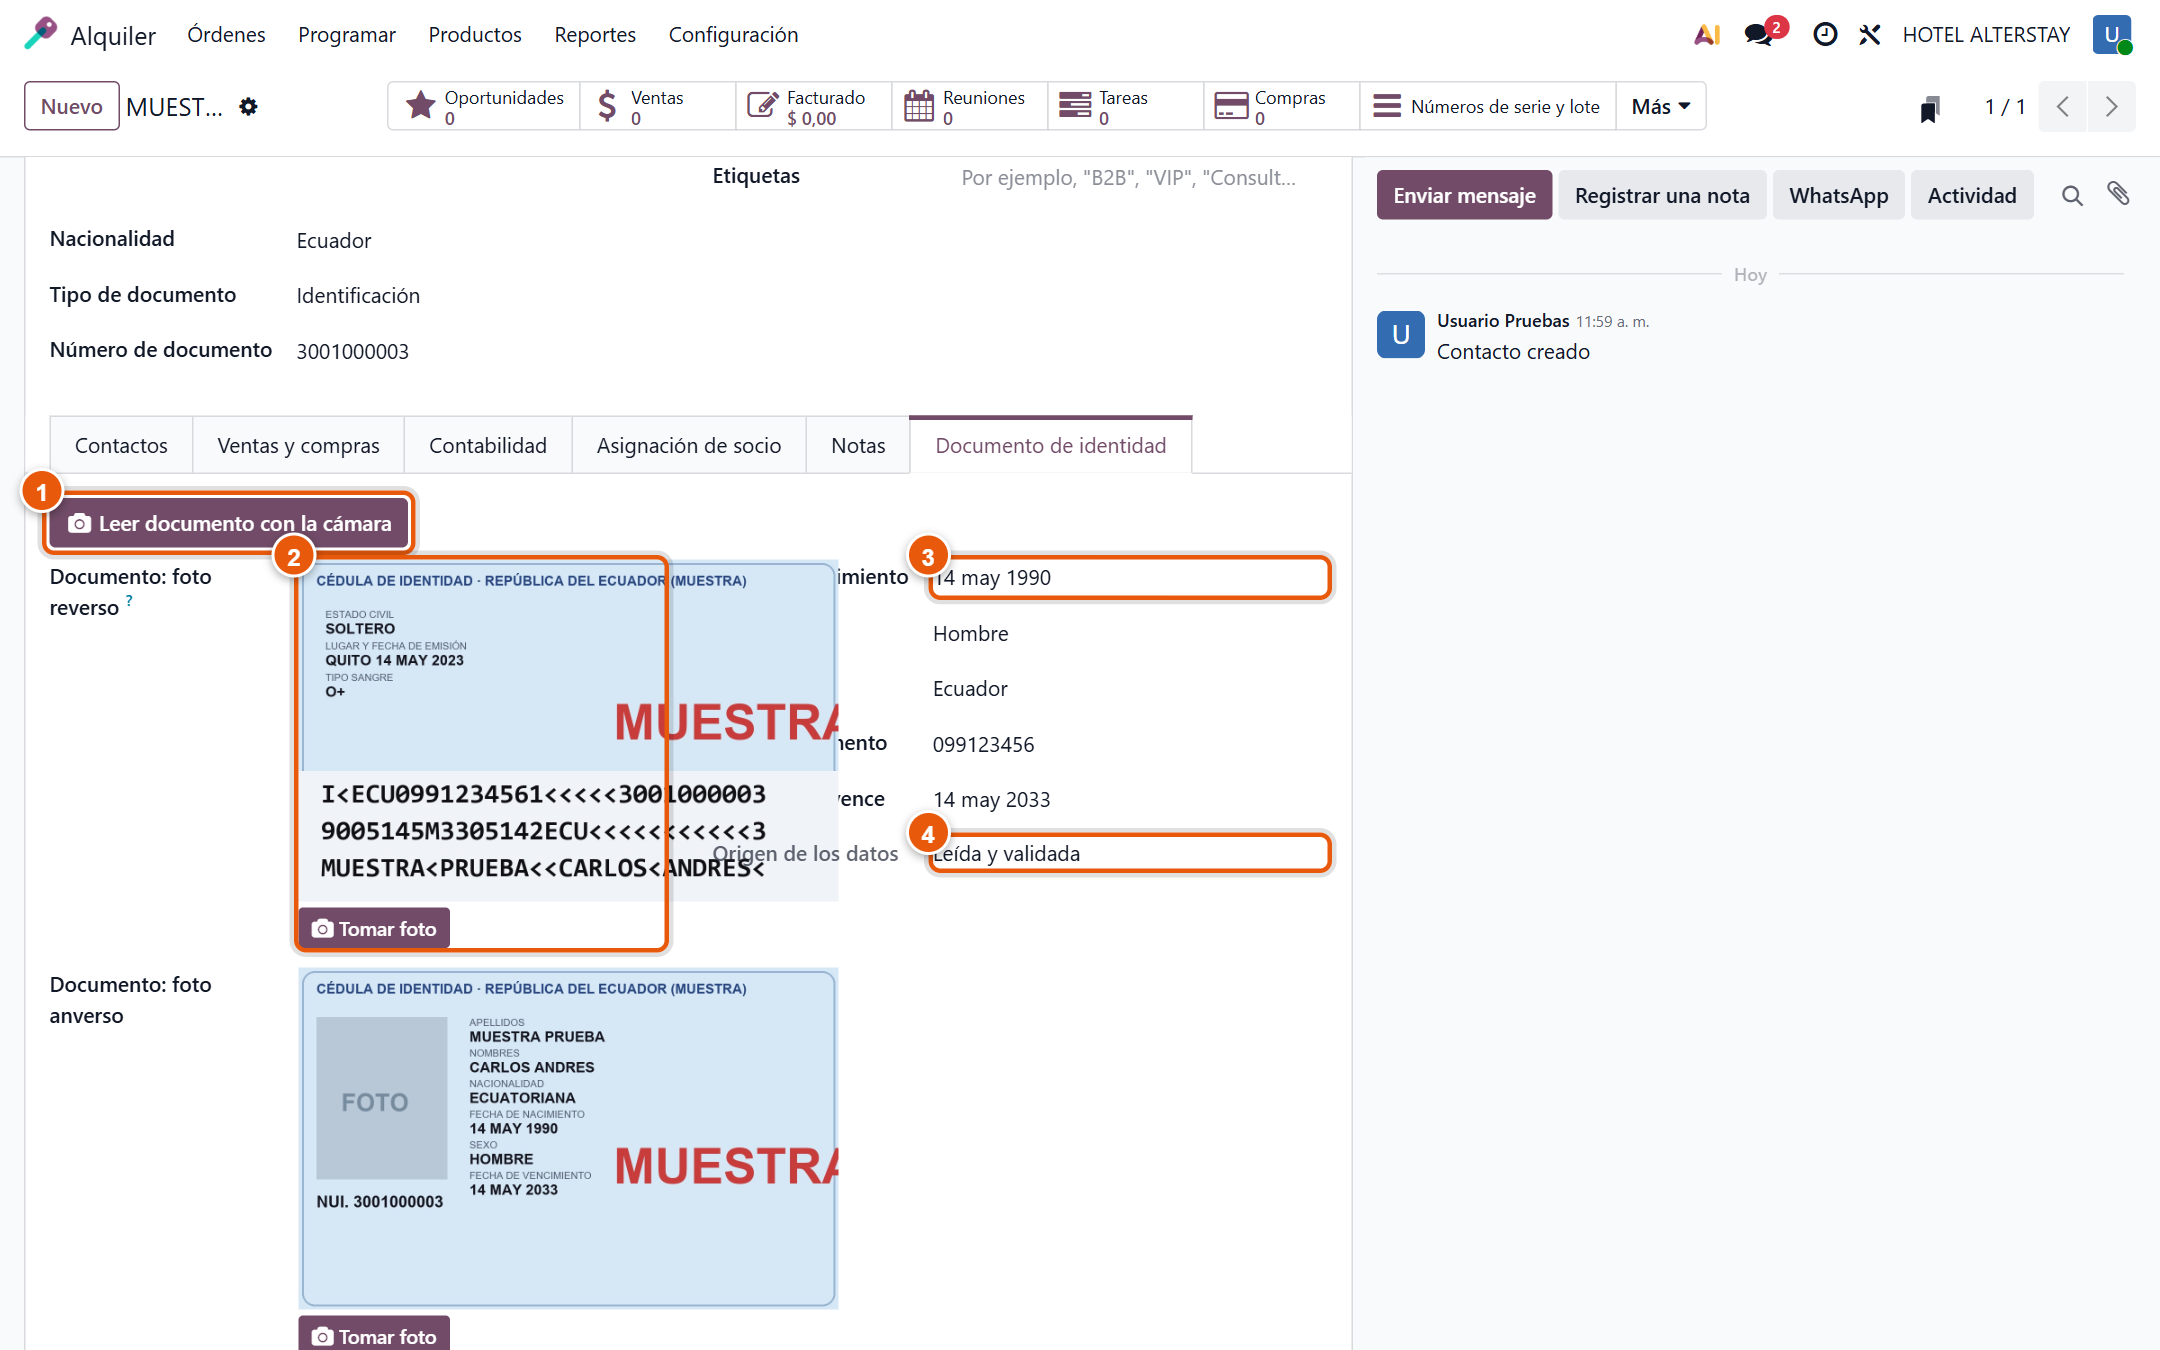Click the bookmark icon near pager
The image size is (2160, 1350).
point(1930,108)
